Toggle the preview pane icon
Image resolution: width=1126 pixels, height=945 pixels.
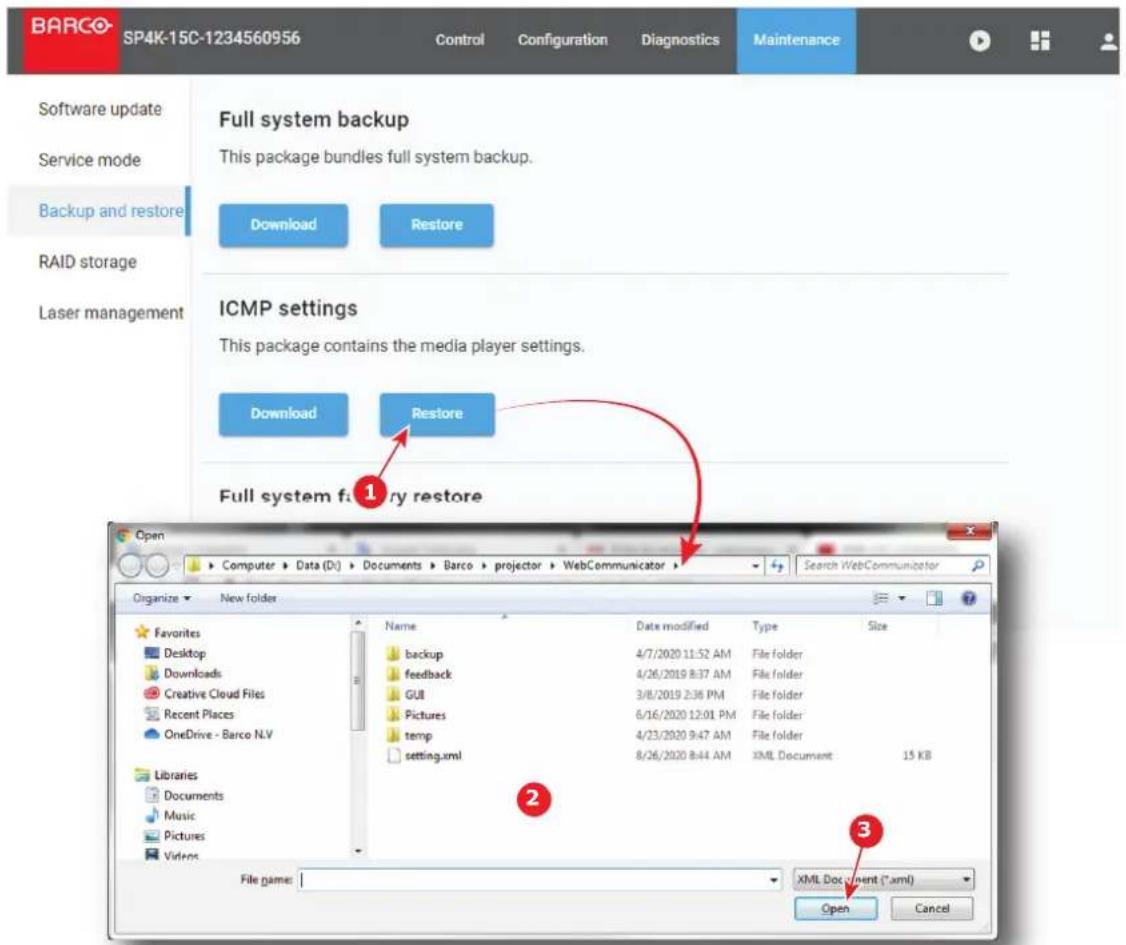[x=934, y=598]
